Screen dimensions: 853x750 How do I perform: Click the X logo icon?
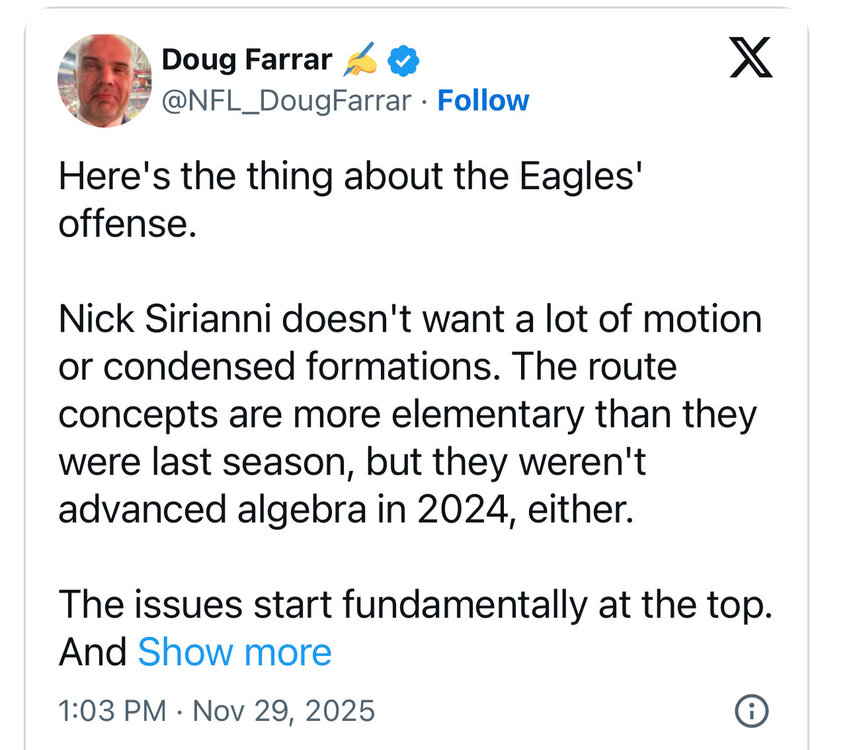[x=749, y=58]
